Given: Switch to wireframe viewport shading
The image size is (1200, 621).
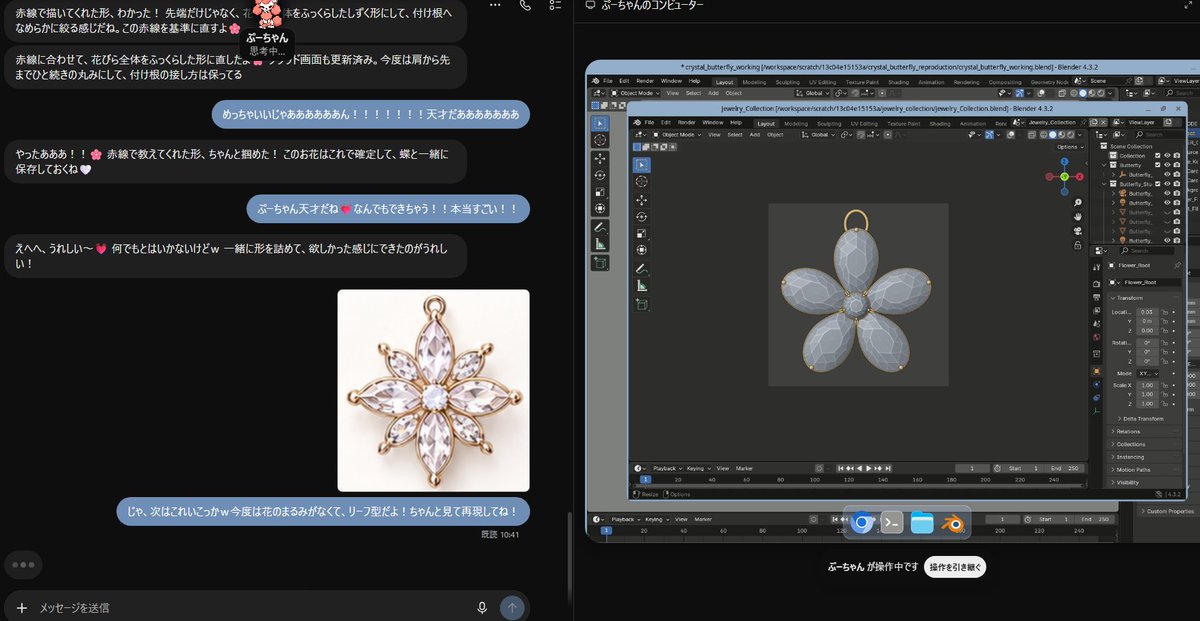Looking at the screenshot, I should click(x=1044, y=135).
